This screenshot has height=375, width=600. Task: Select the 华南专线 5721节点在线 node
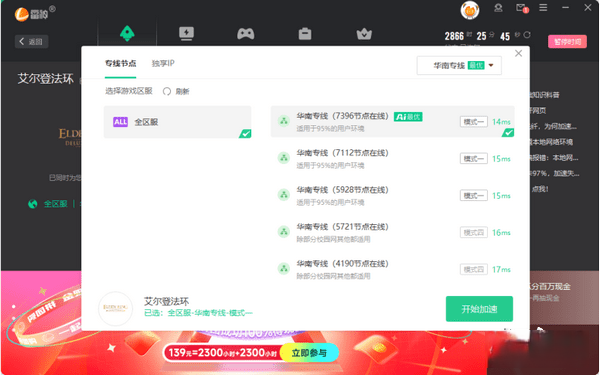click(x=392, y=232)
